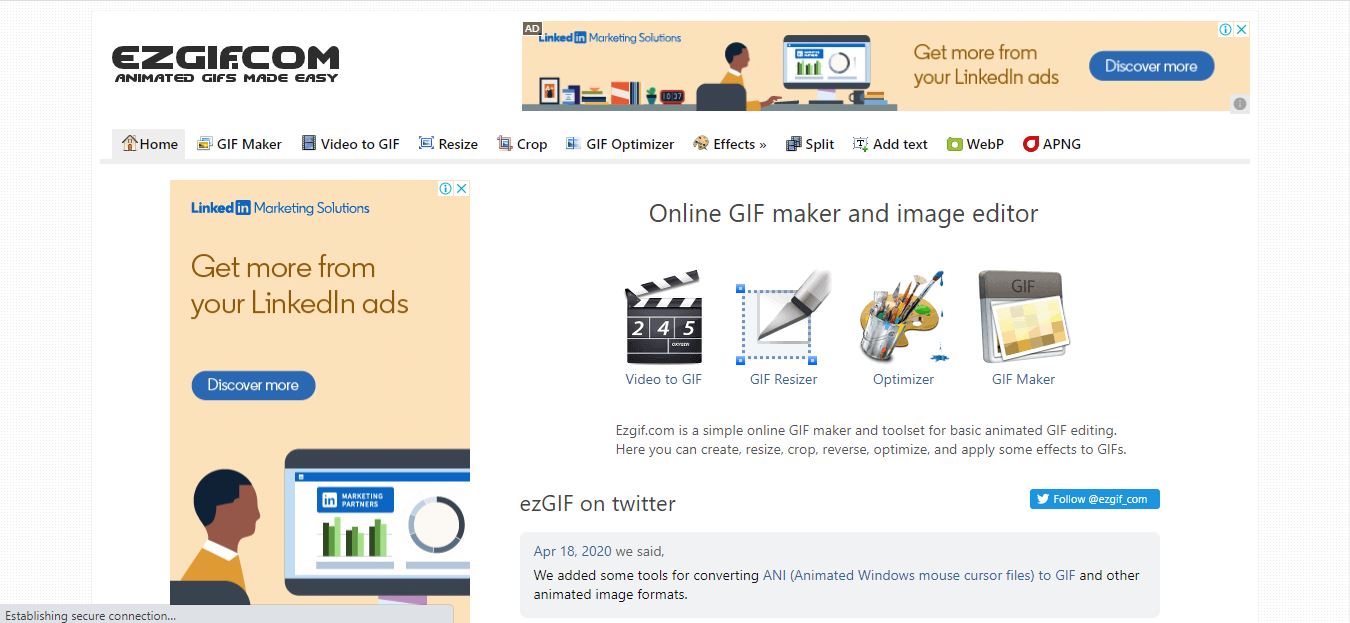
Task: Select the Split menu item
Action: (x=810, y=144)
